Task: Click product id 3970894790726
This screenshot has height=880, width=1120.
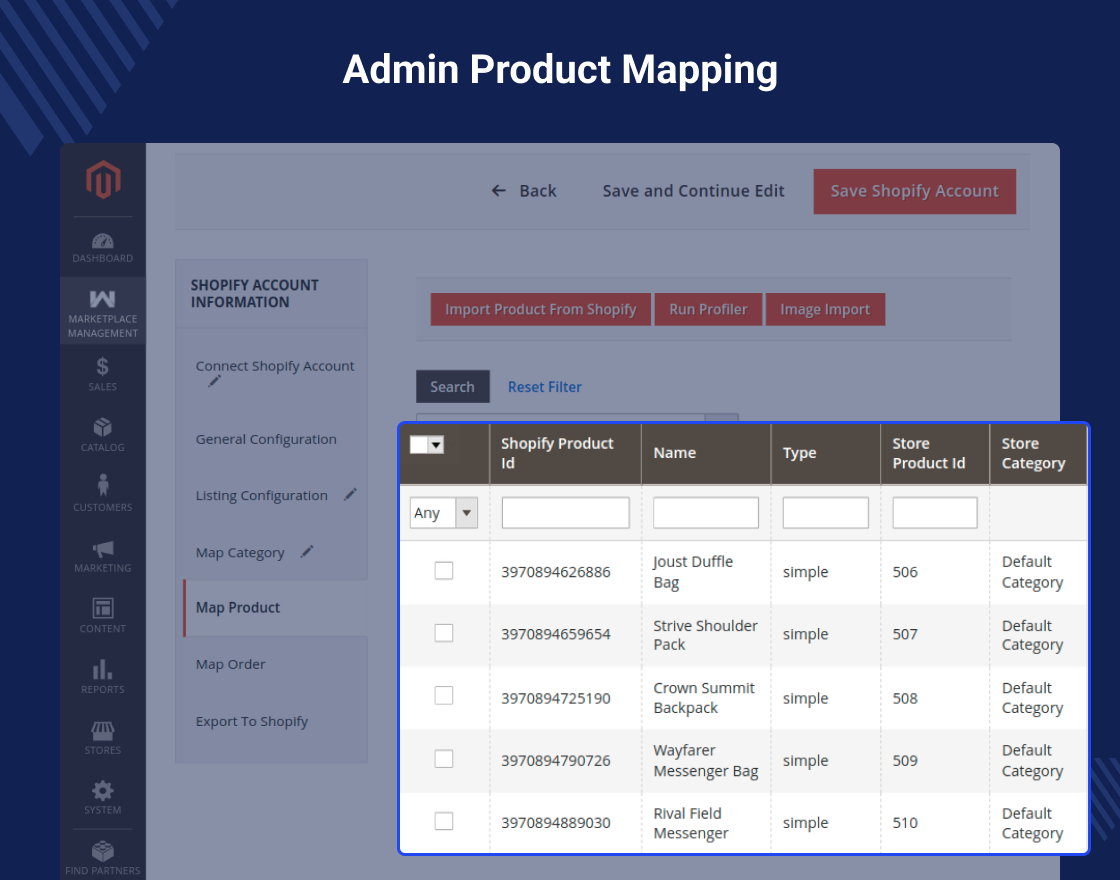Action: (x=556, y=761)
